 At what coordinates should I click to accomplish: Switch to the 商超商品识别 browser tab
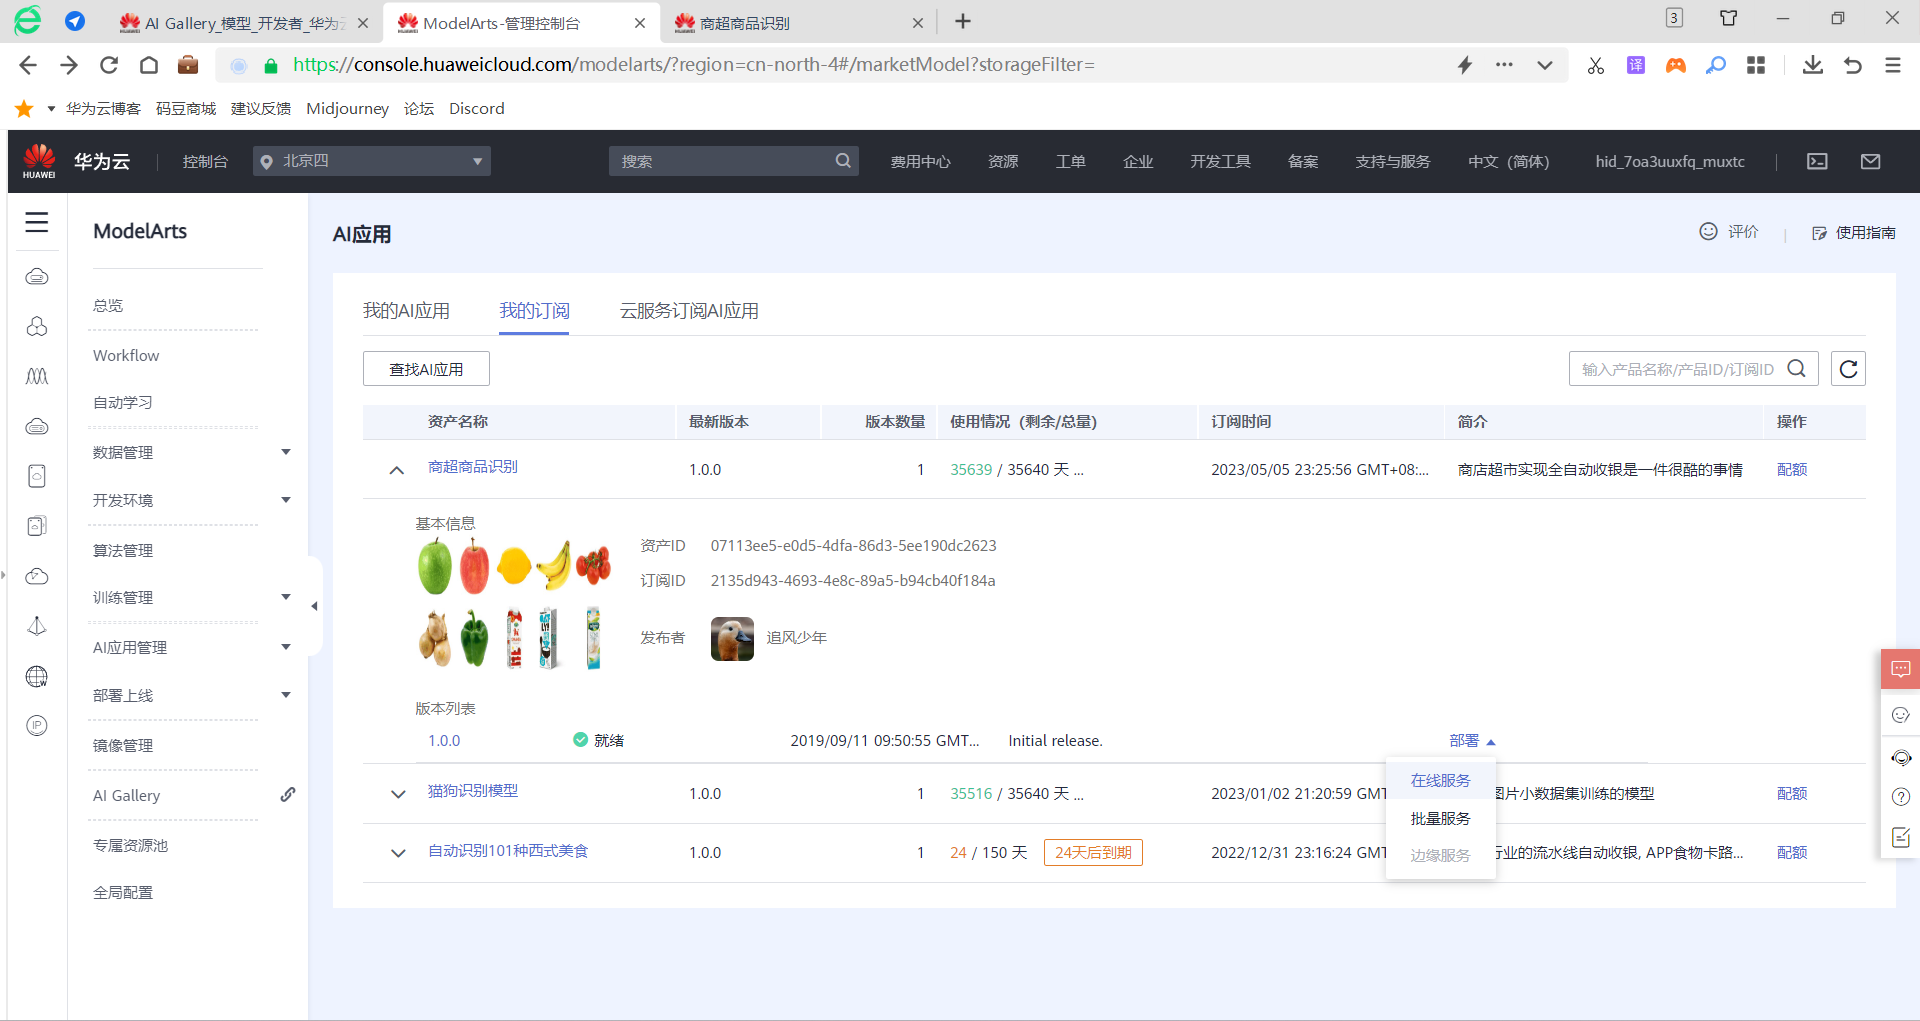[797, 22]
